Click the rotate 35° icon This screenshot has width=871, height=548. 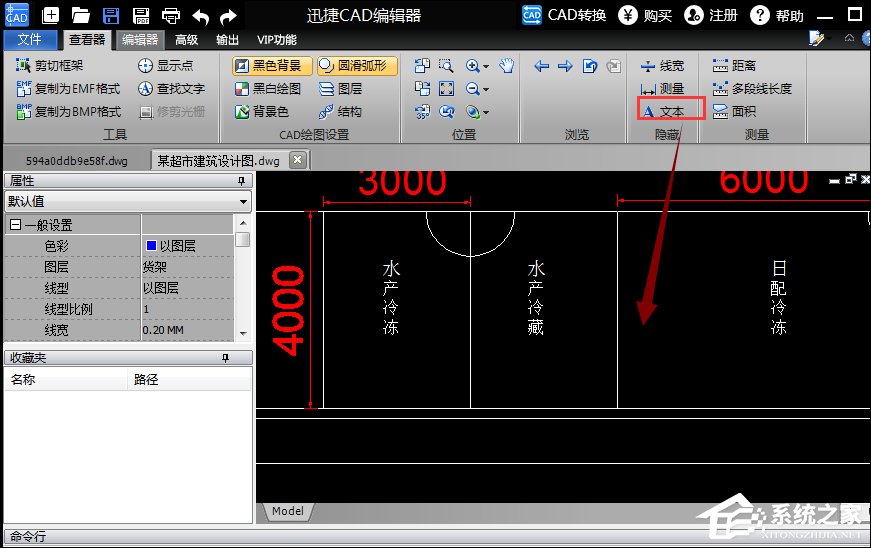(422, 112)
